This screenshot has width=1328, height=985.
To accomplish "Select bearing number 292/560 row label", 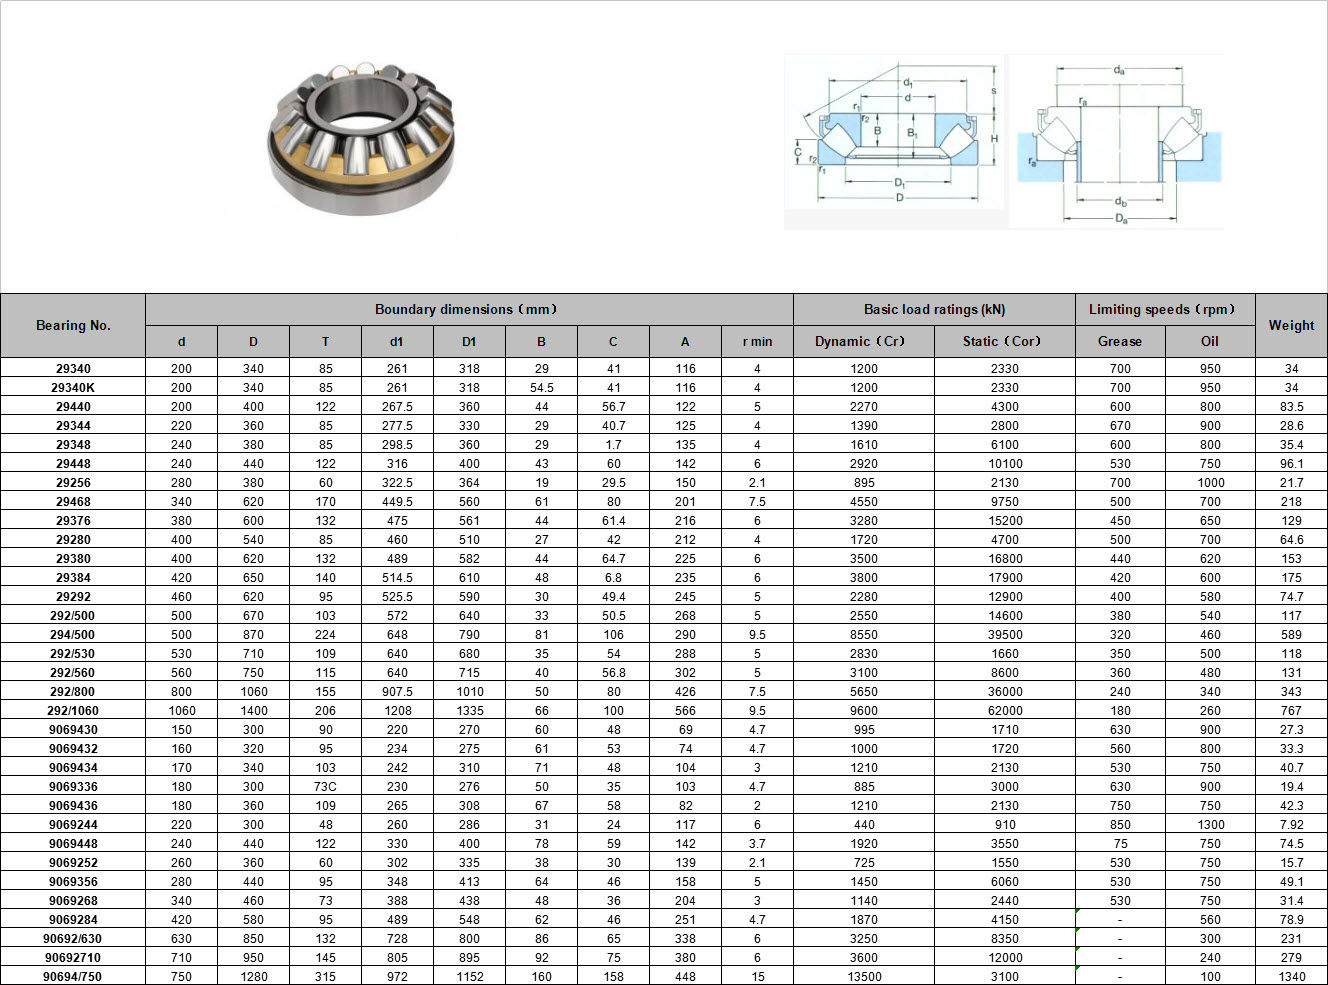I will [73, 673].
